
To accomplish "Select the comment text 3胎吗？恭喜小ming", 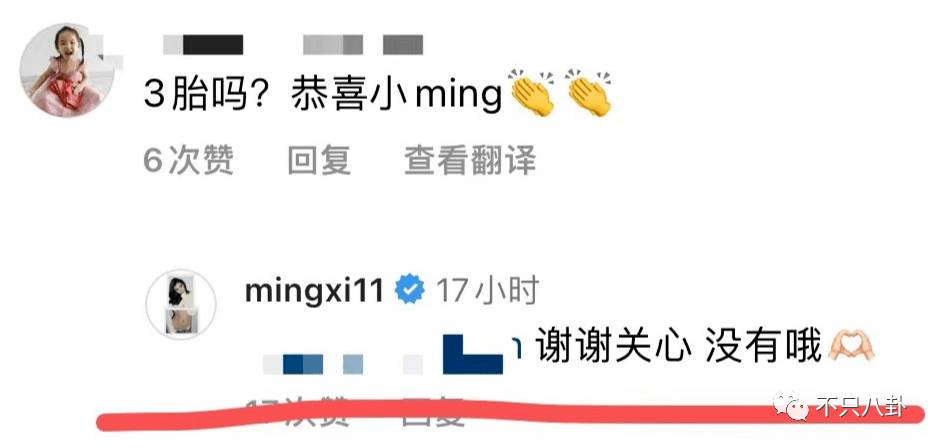I will [x=323, y=95].
